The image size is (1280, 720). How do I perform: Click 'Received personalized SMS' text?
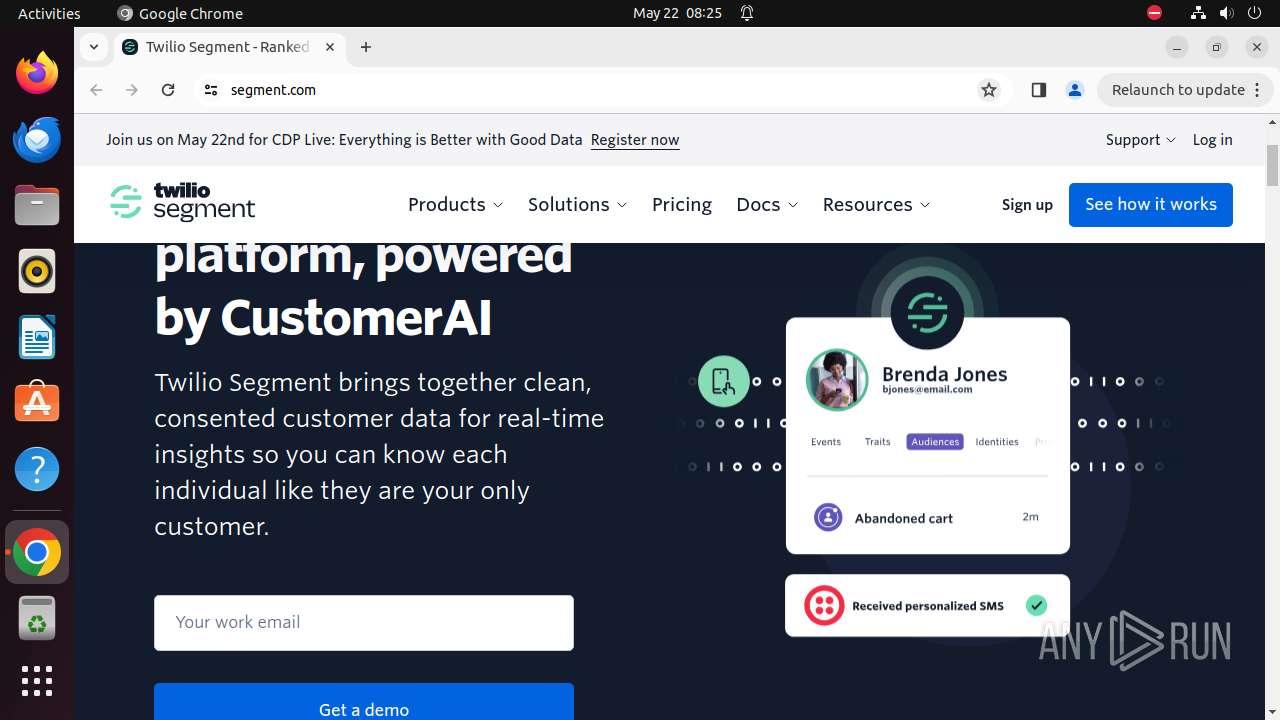[x=928, y=606]
